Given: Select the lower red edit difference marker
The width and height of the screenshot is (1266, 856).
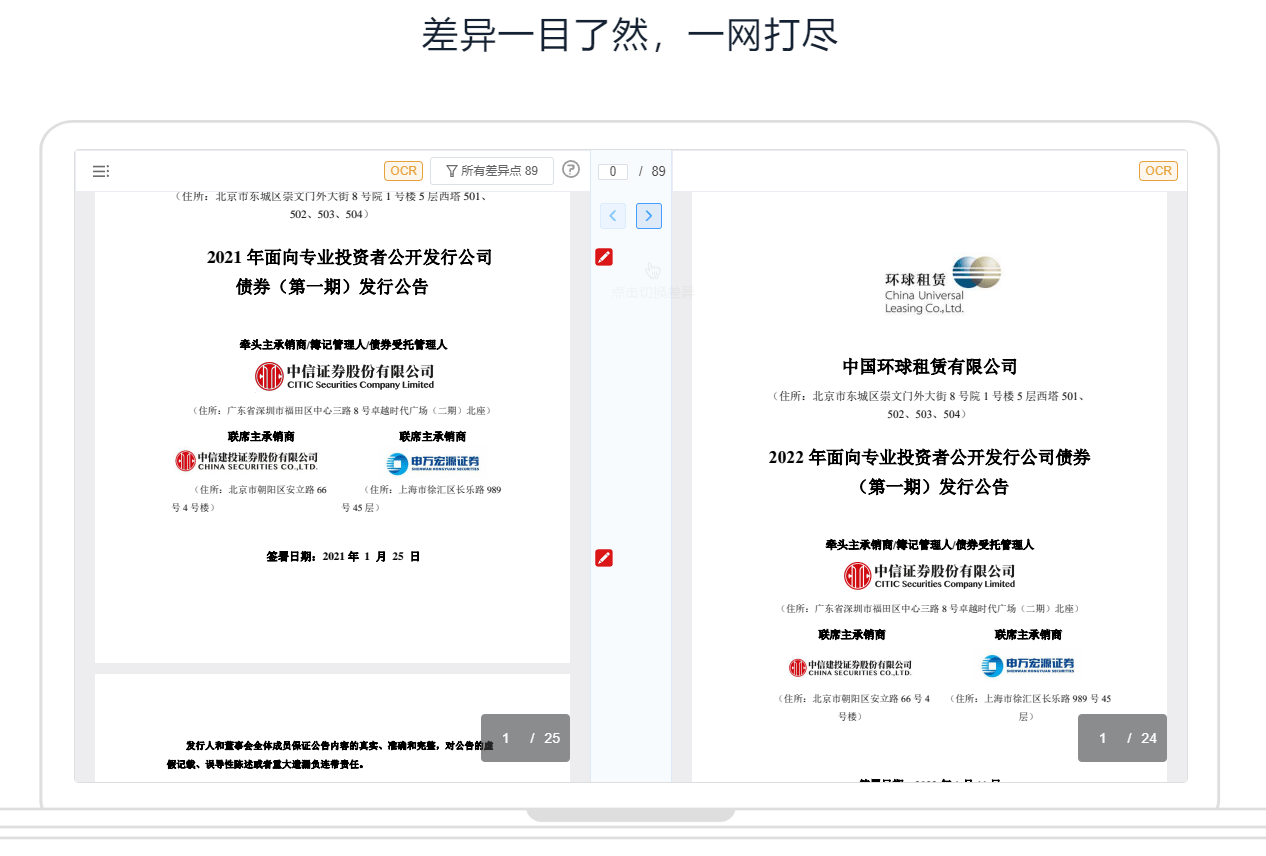Looking at the screenshot, I should [604, 558].
